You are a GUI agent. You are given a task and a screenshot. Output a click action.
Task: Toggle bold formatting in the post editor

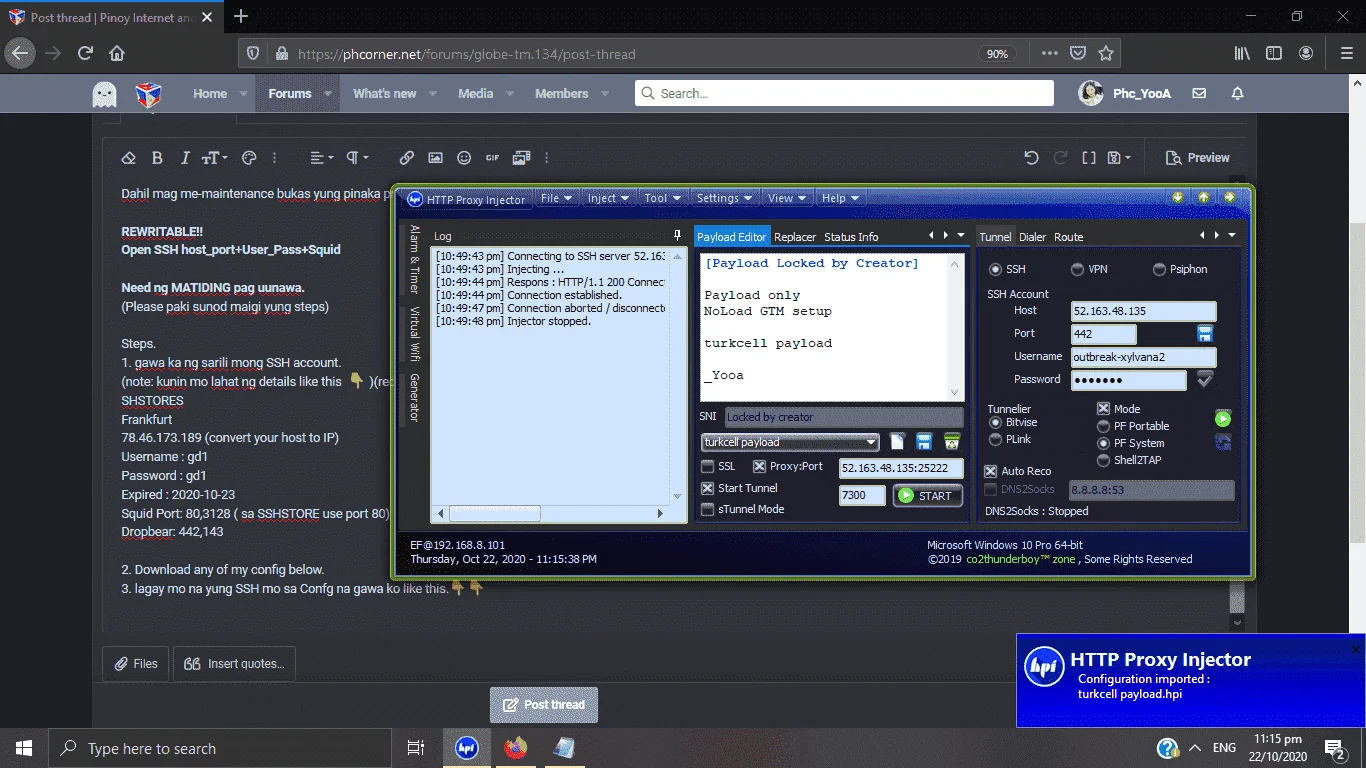point(157,158)
